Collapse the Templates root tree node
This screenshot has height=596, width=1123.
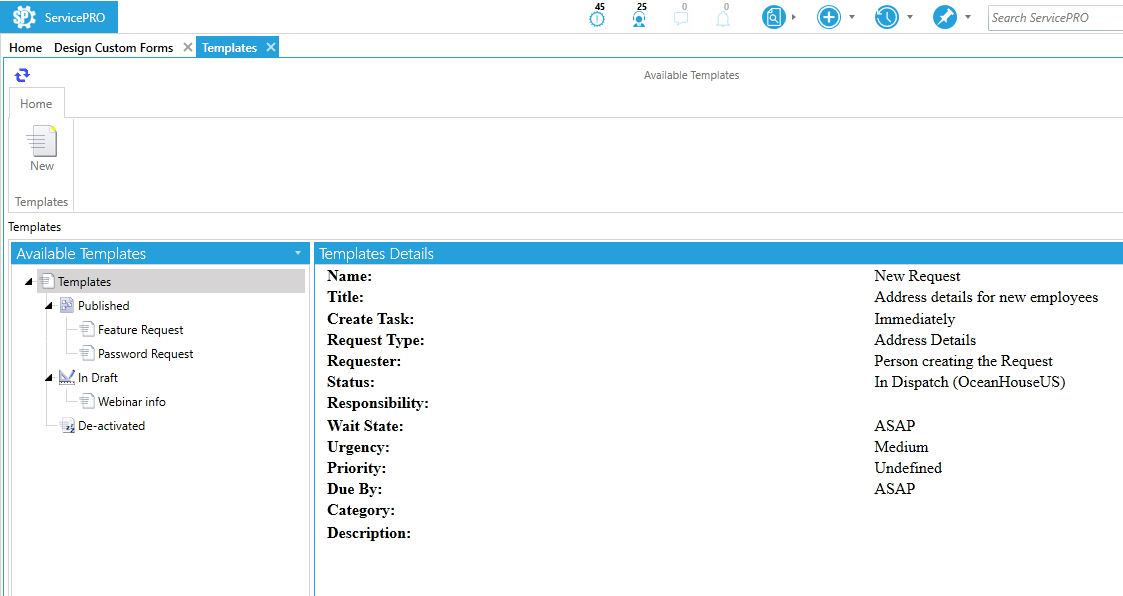29,282
